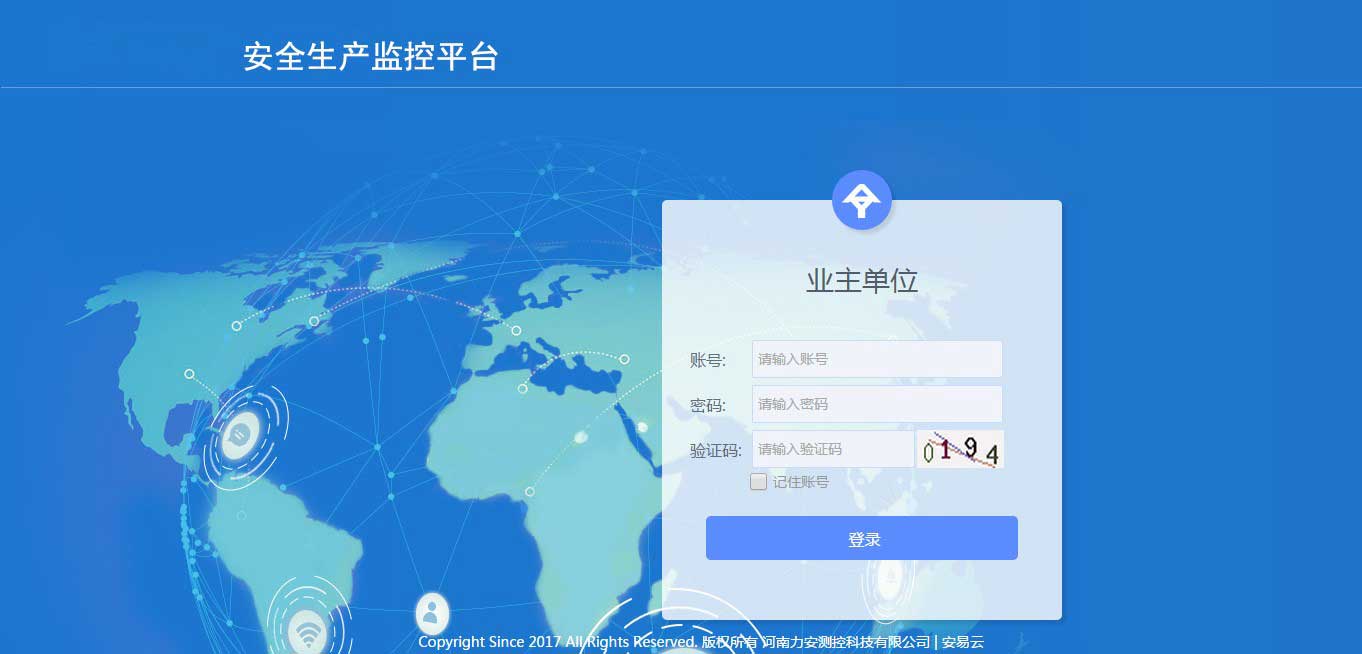Click the round logo above the login card

pos(861,200)
